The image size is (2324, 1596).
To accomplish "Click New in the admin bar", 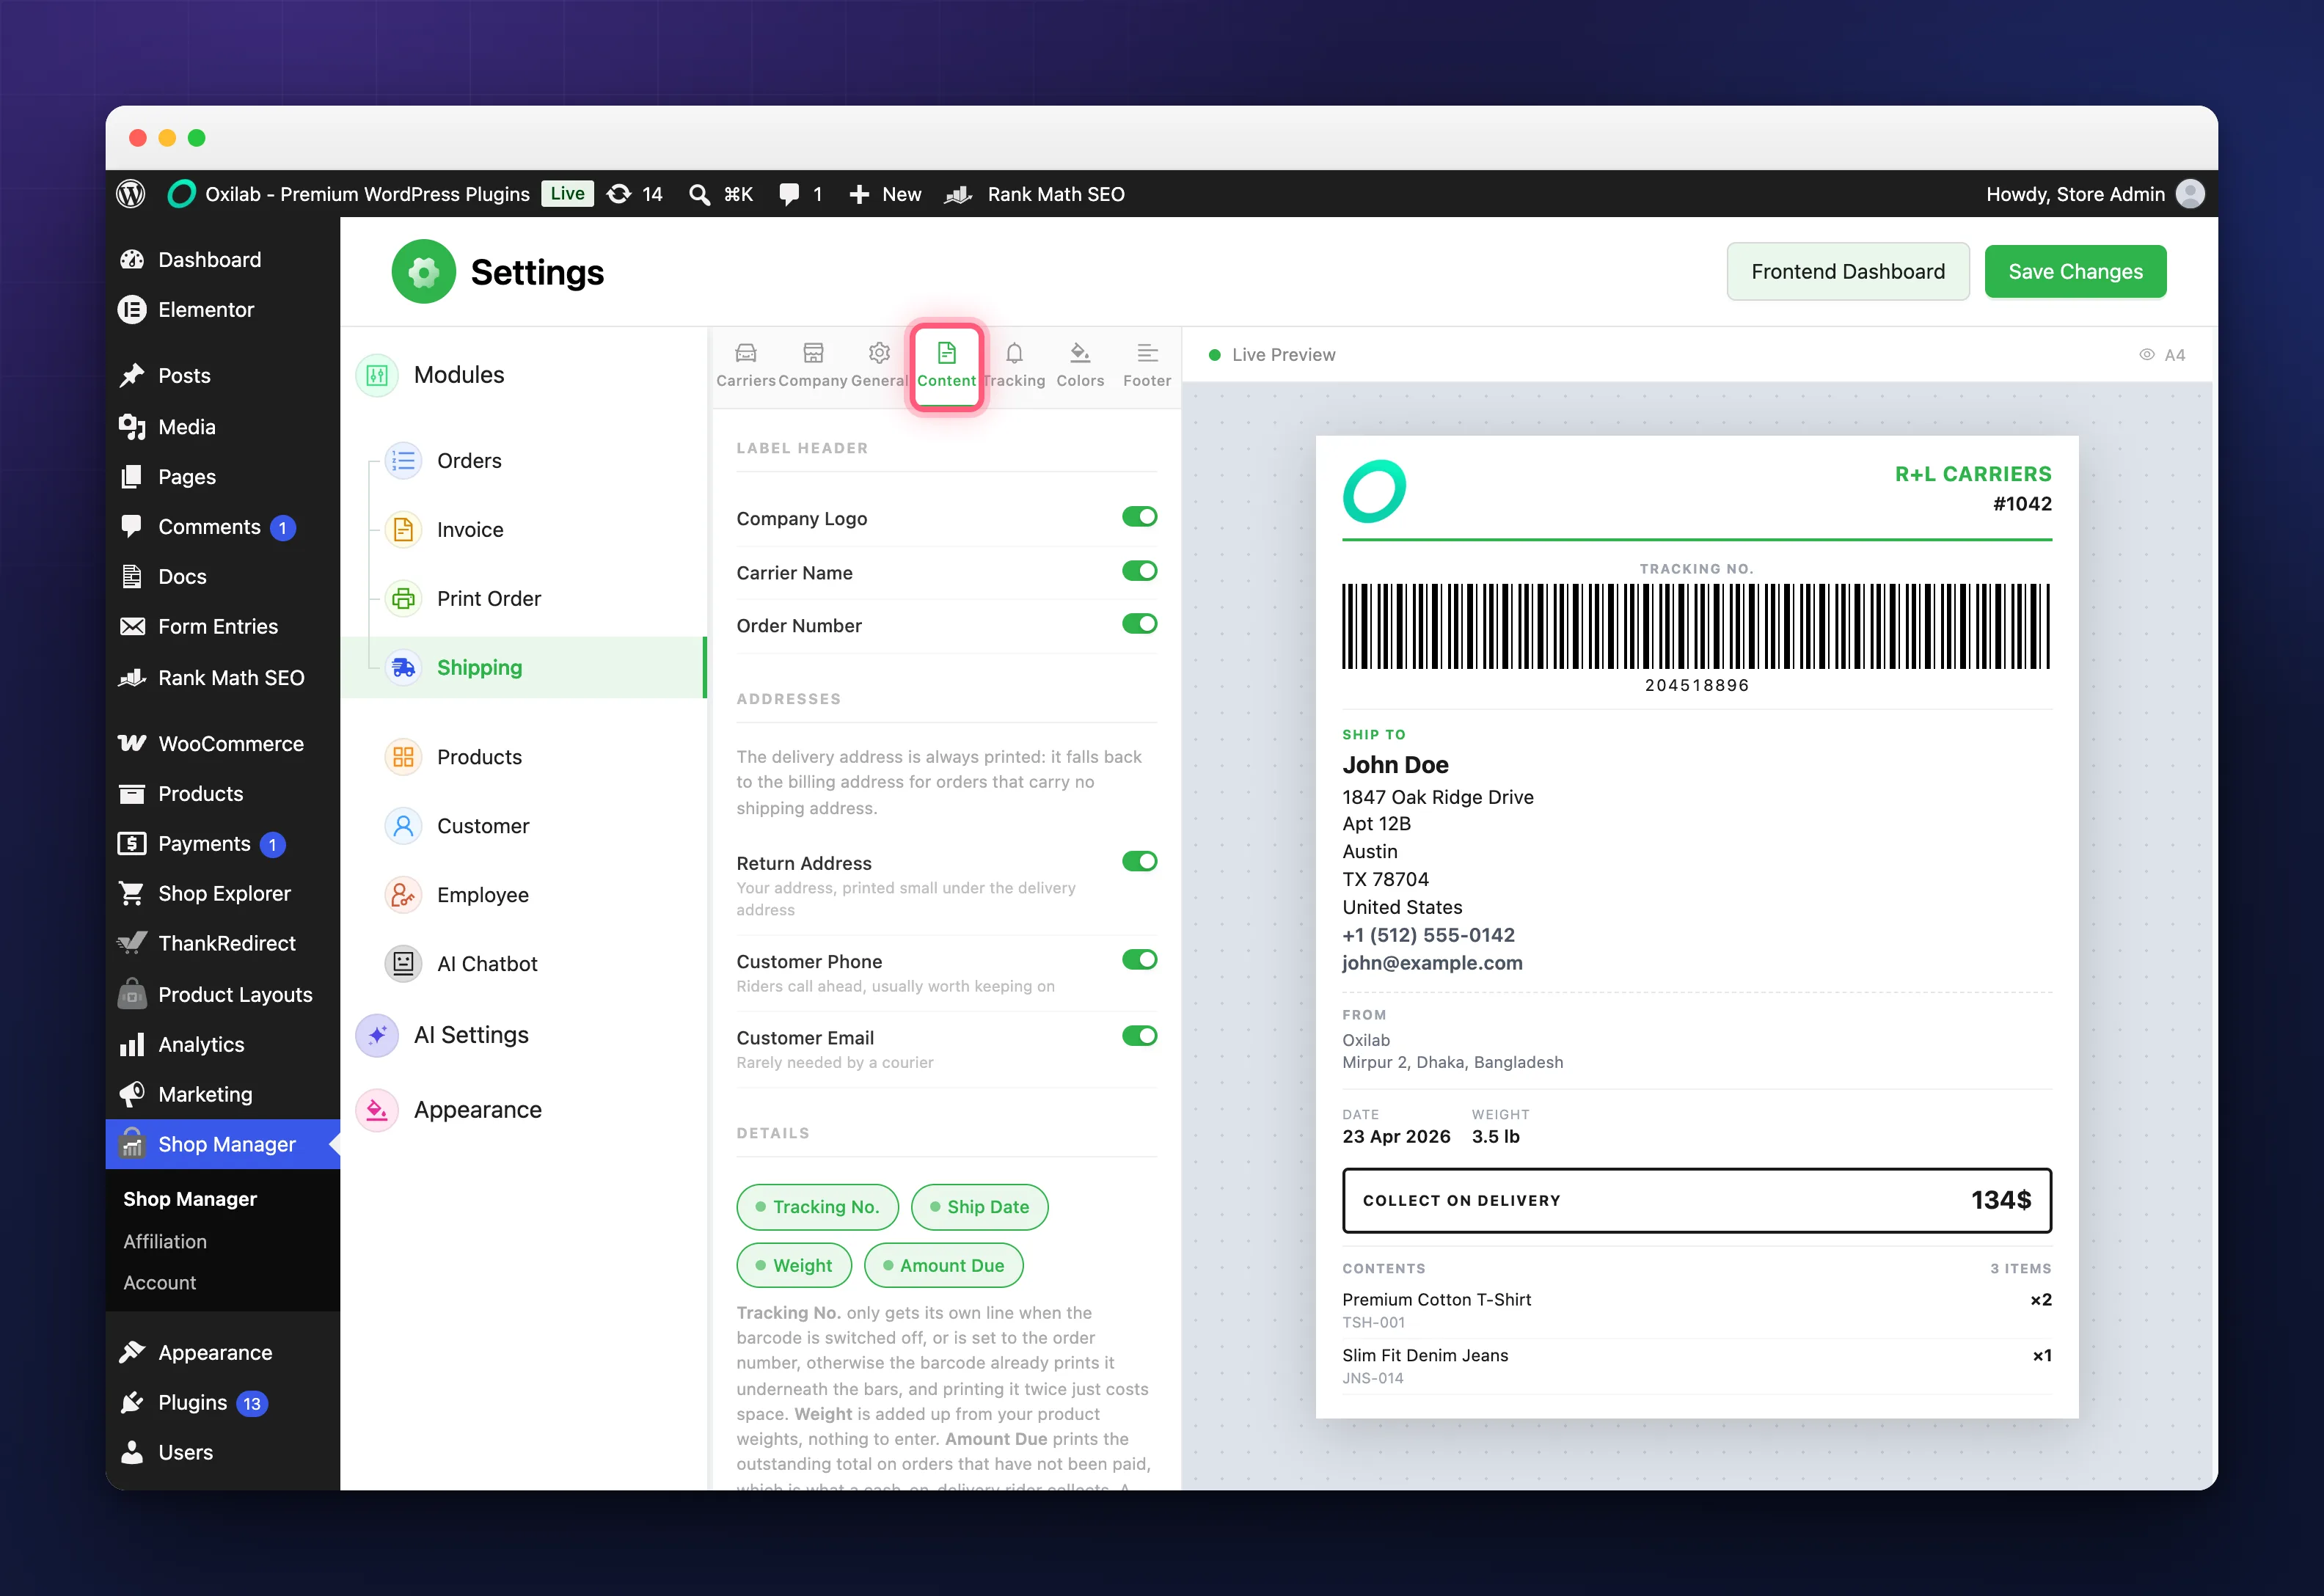I will click(x=885, y=194).
